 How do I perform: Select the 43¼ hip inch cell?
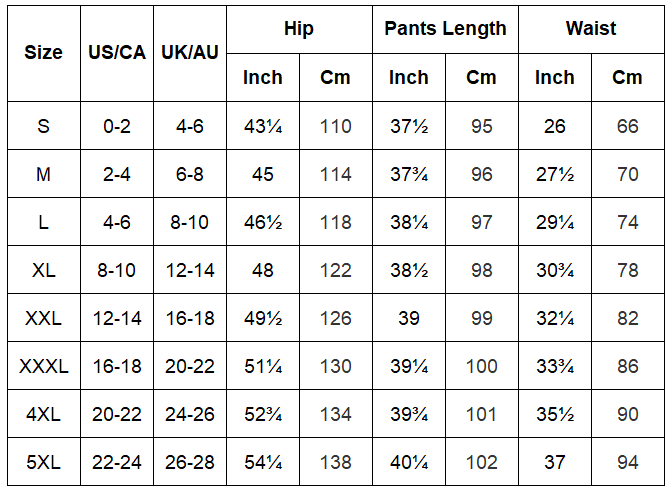(x=263, y=126)
